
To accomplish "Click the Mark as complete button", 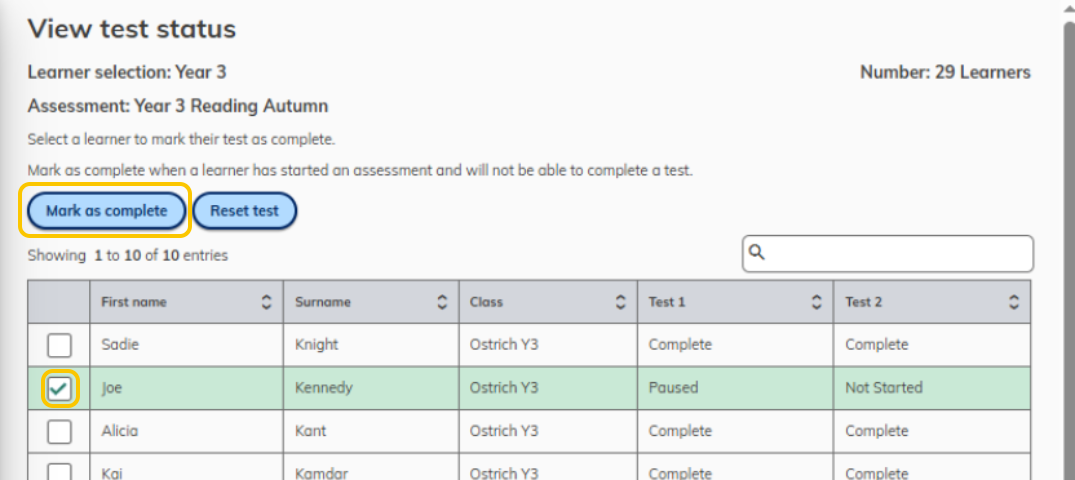I will [x=106, y=211].
